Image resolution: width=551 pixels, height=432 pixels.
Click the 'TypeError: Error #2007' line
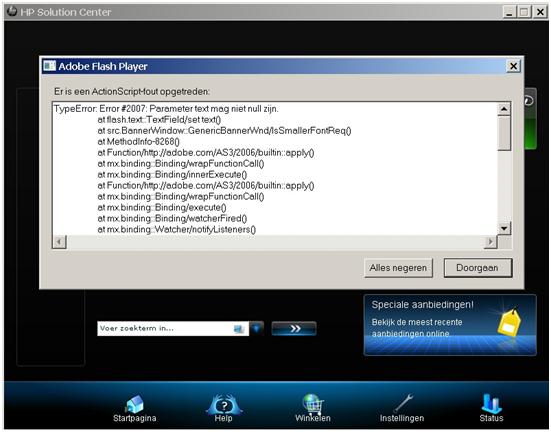(166, 109)
